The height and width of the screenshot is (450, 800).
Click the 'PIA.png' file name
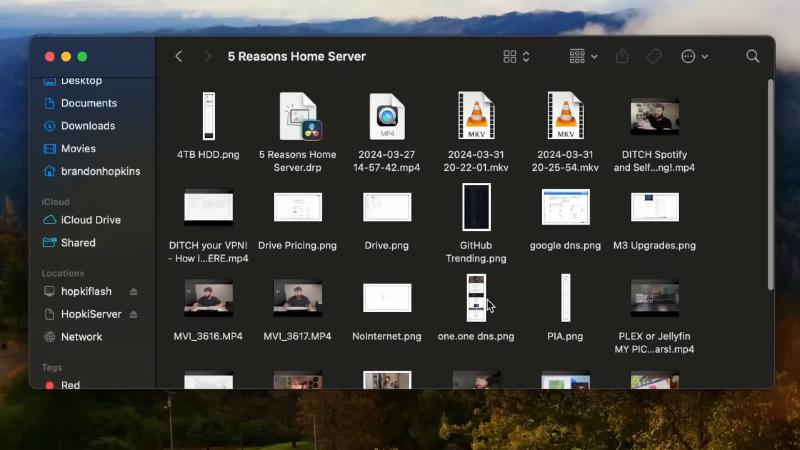tap(565, 336)
